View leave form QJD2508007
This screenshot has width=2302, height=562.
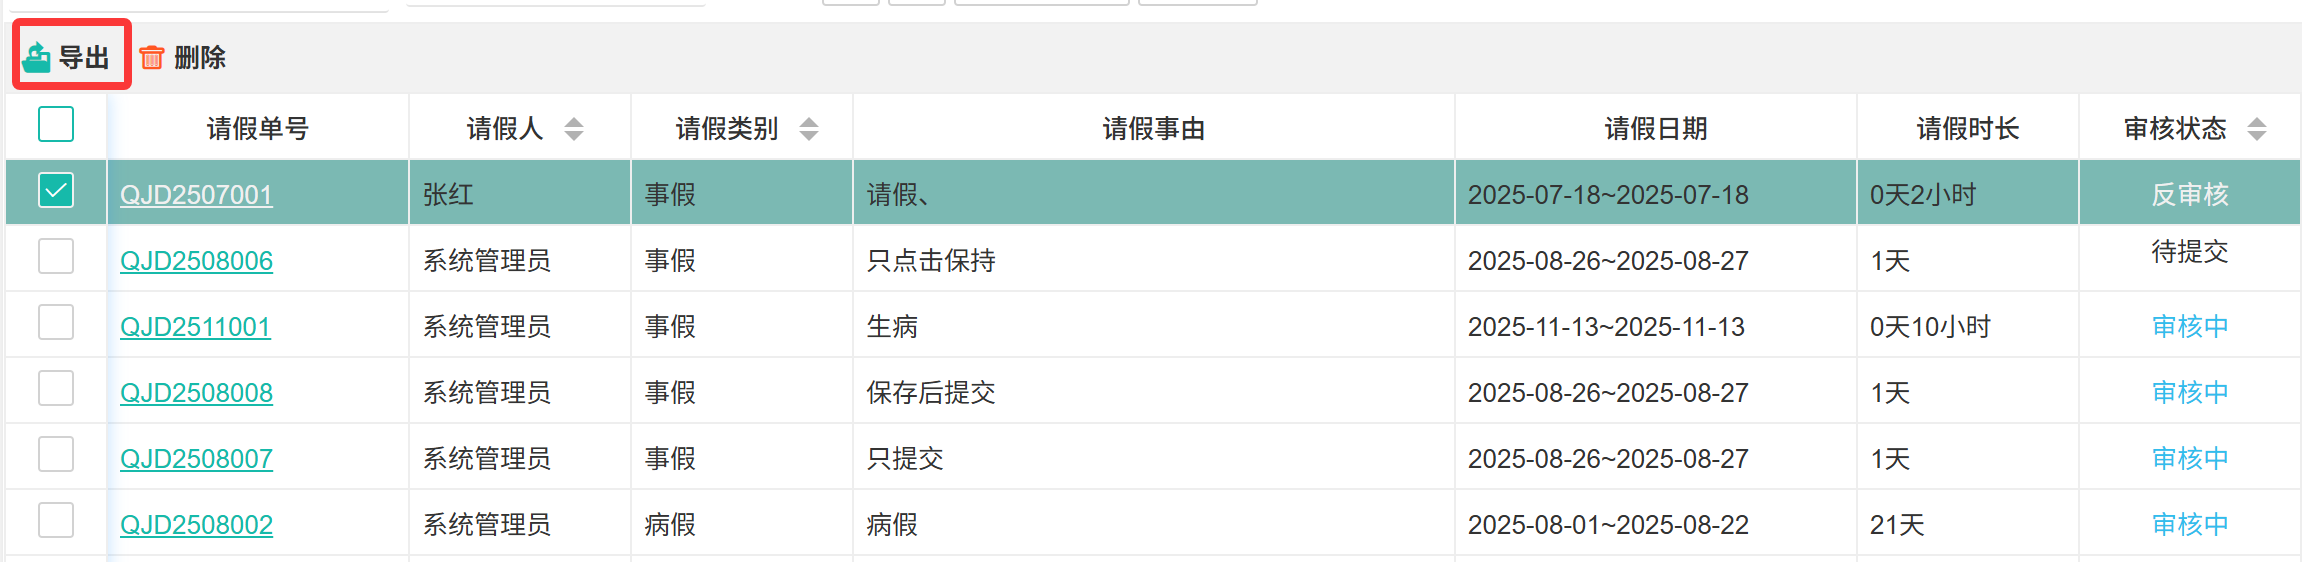(x=196, y=459)
